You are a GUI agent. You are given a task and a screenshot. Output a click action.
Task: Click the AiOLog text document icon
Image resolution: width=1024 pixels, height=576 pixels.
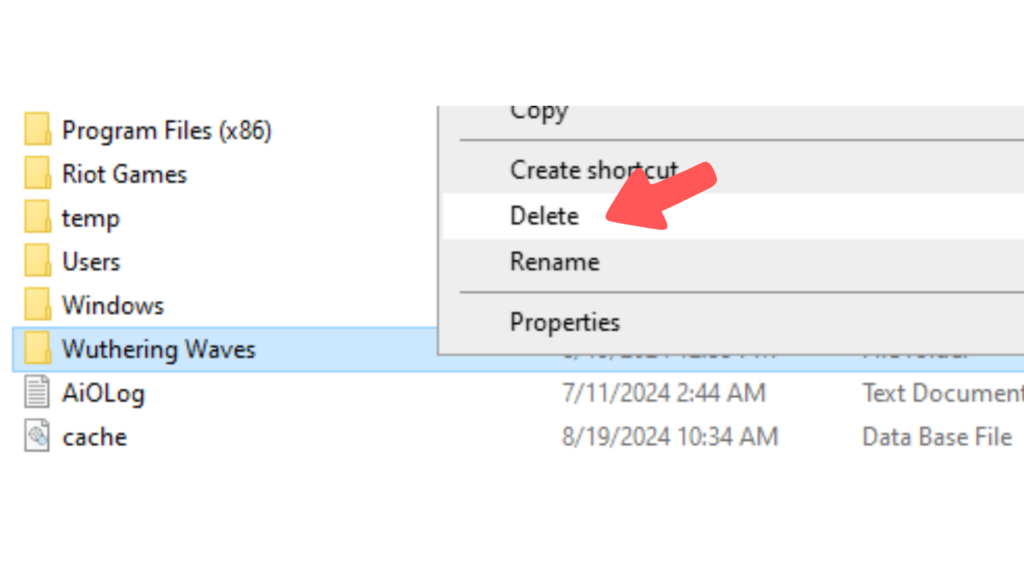click(x=37, y=392)
